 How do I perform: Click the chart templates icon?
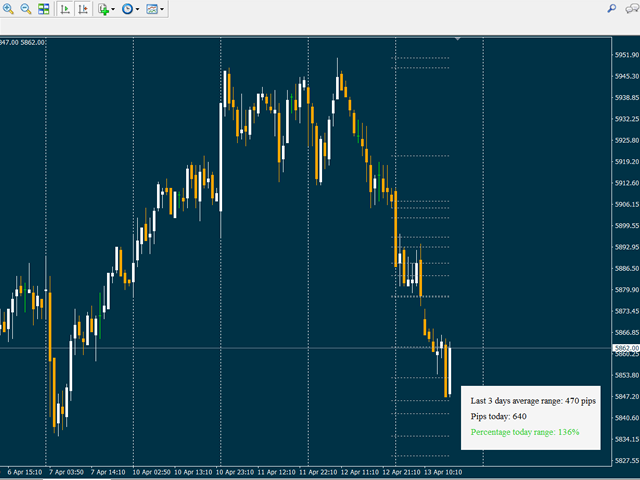click(151, 9)
